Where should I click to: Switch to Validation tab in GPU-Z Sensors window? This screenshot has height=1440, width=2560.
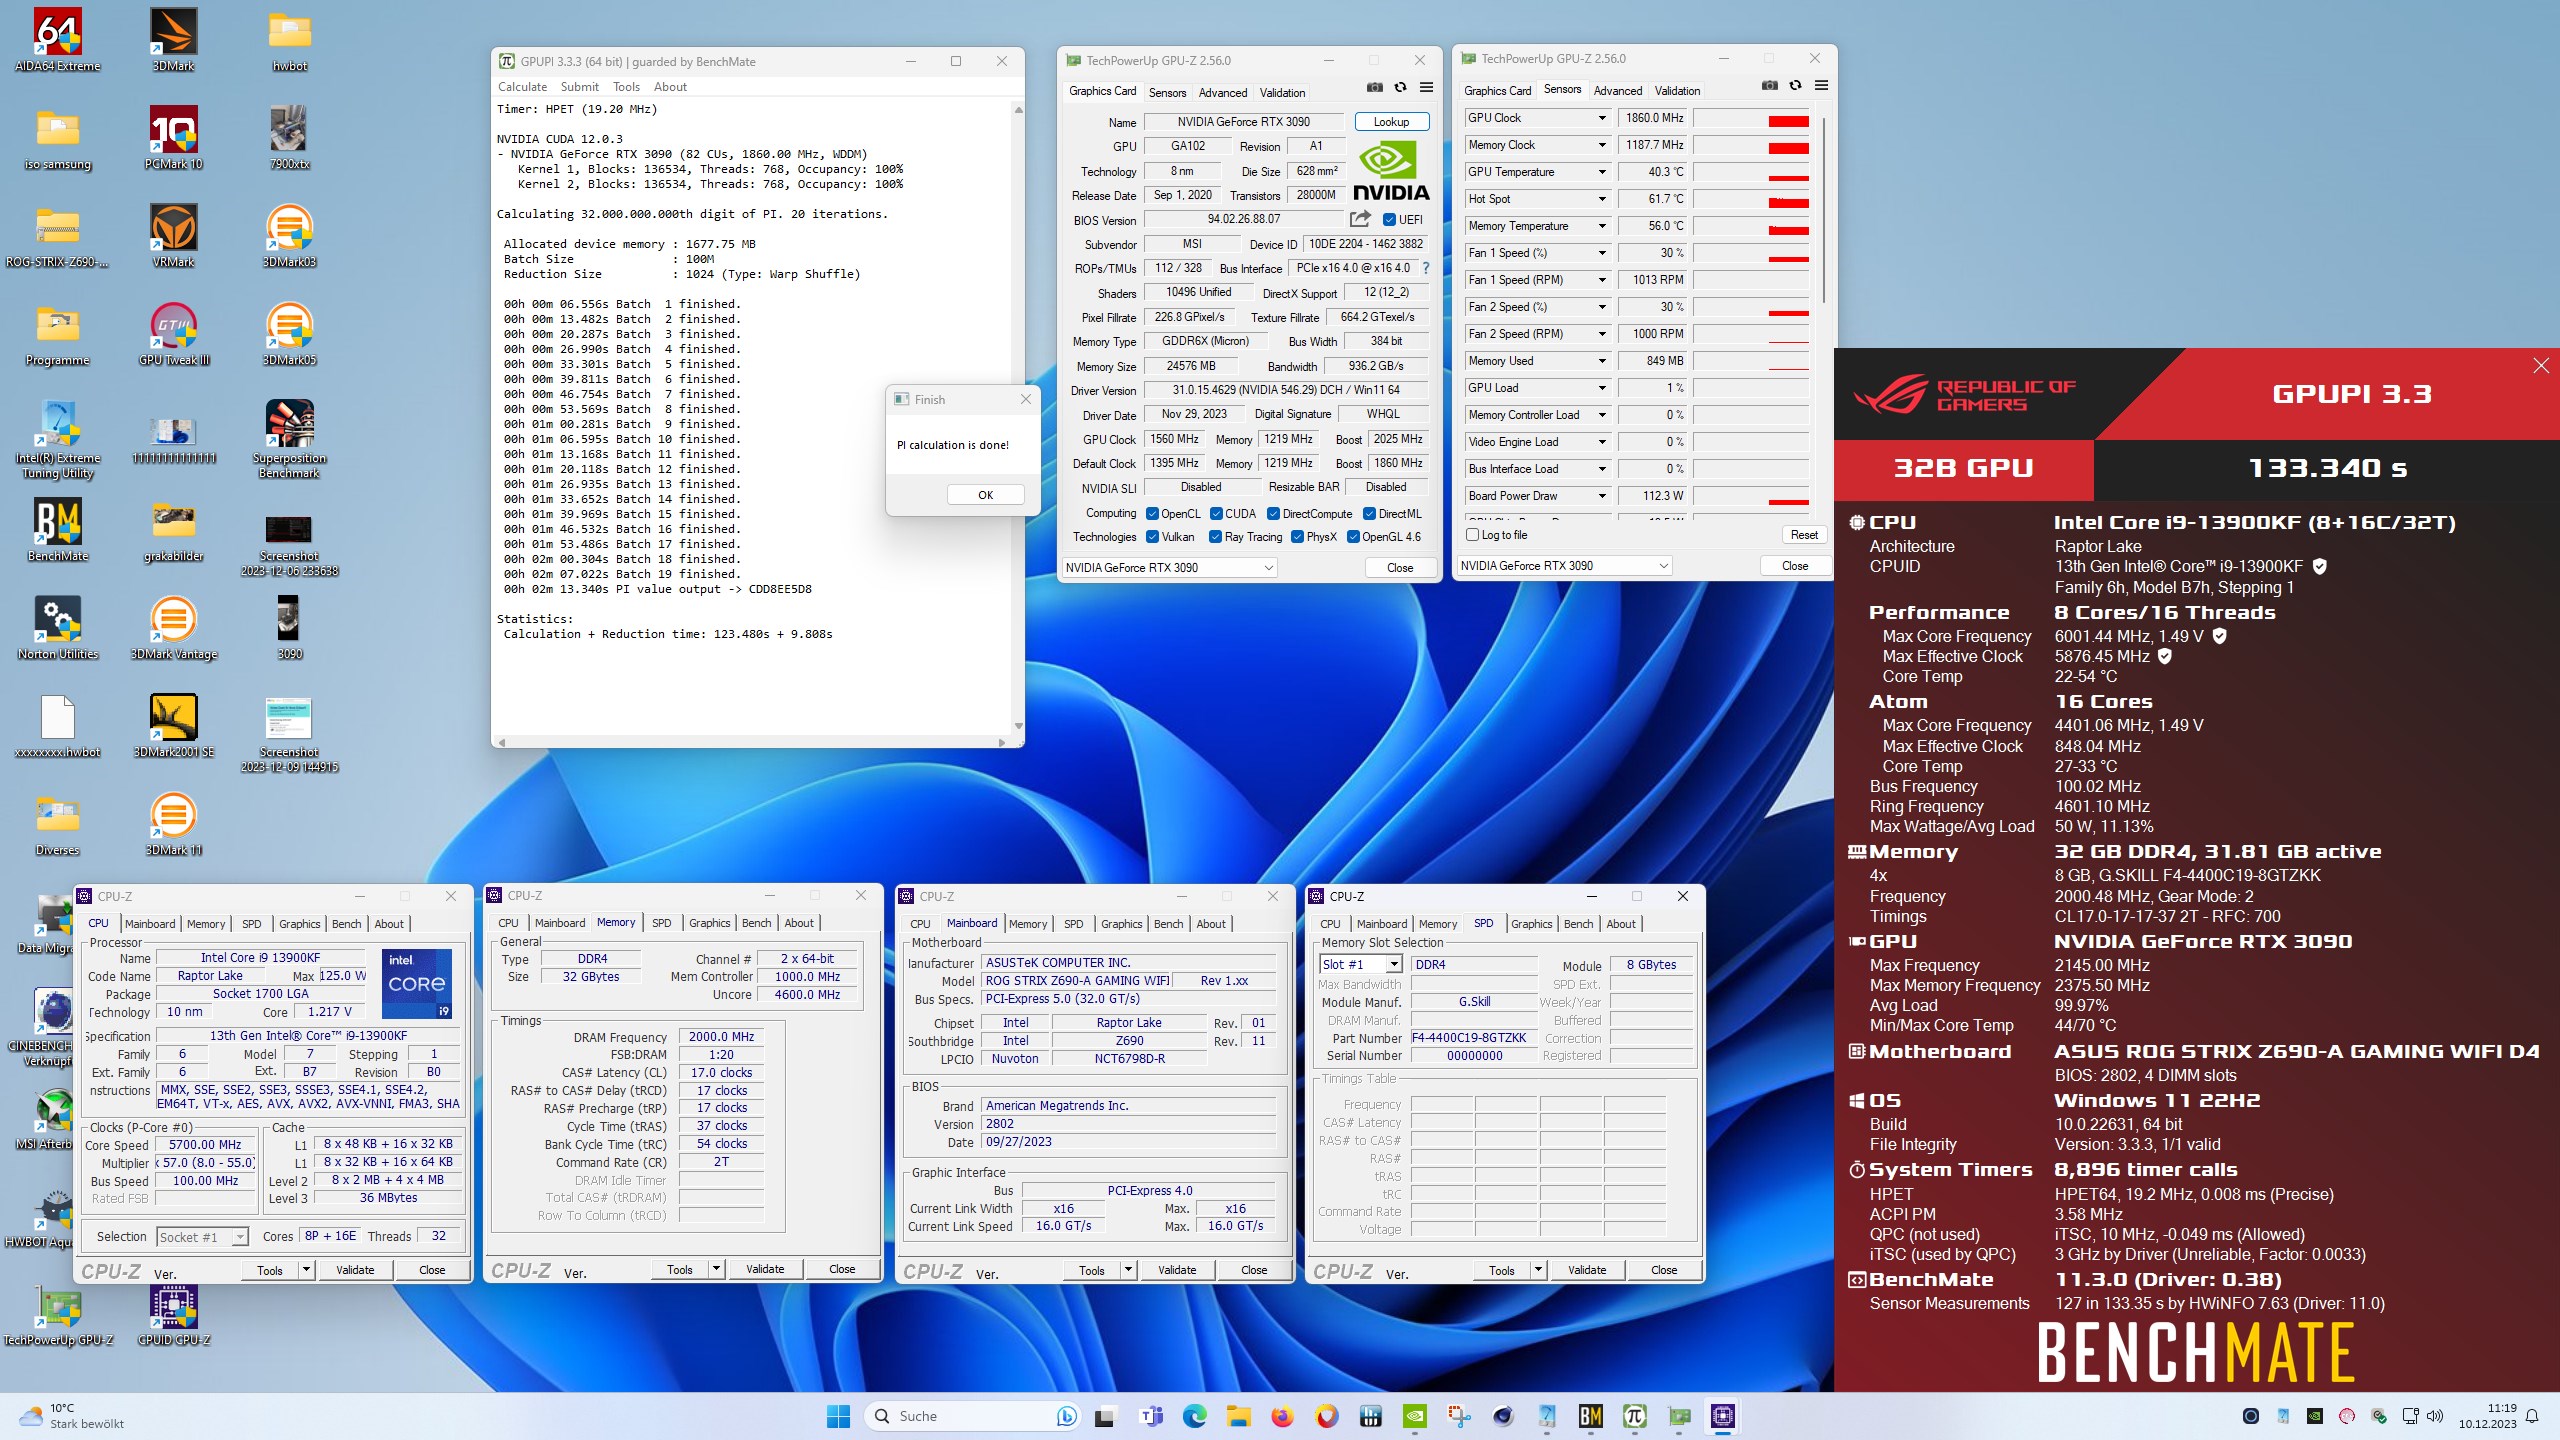(x=1677, y=91)
